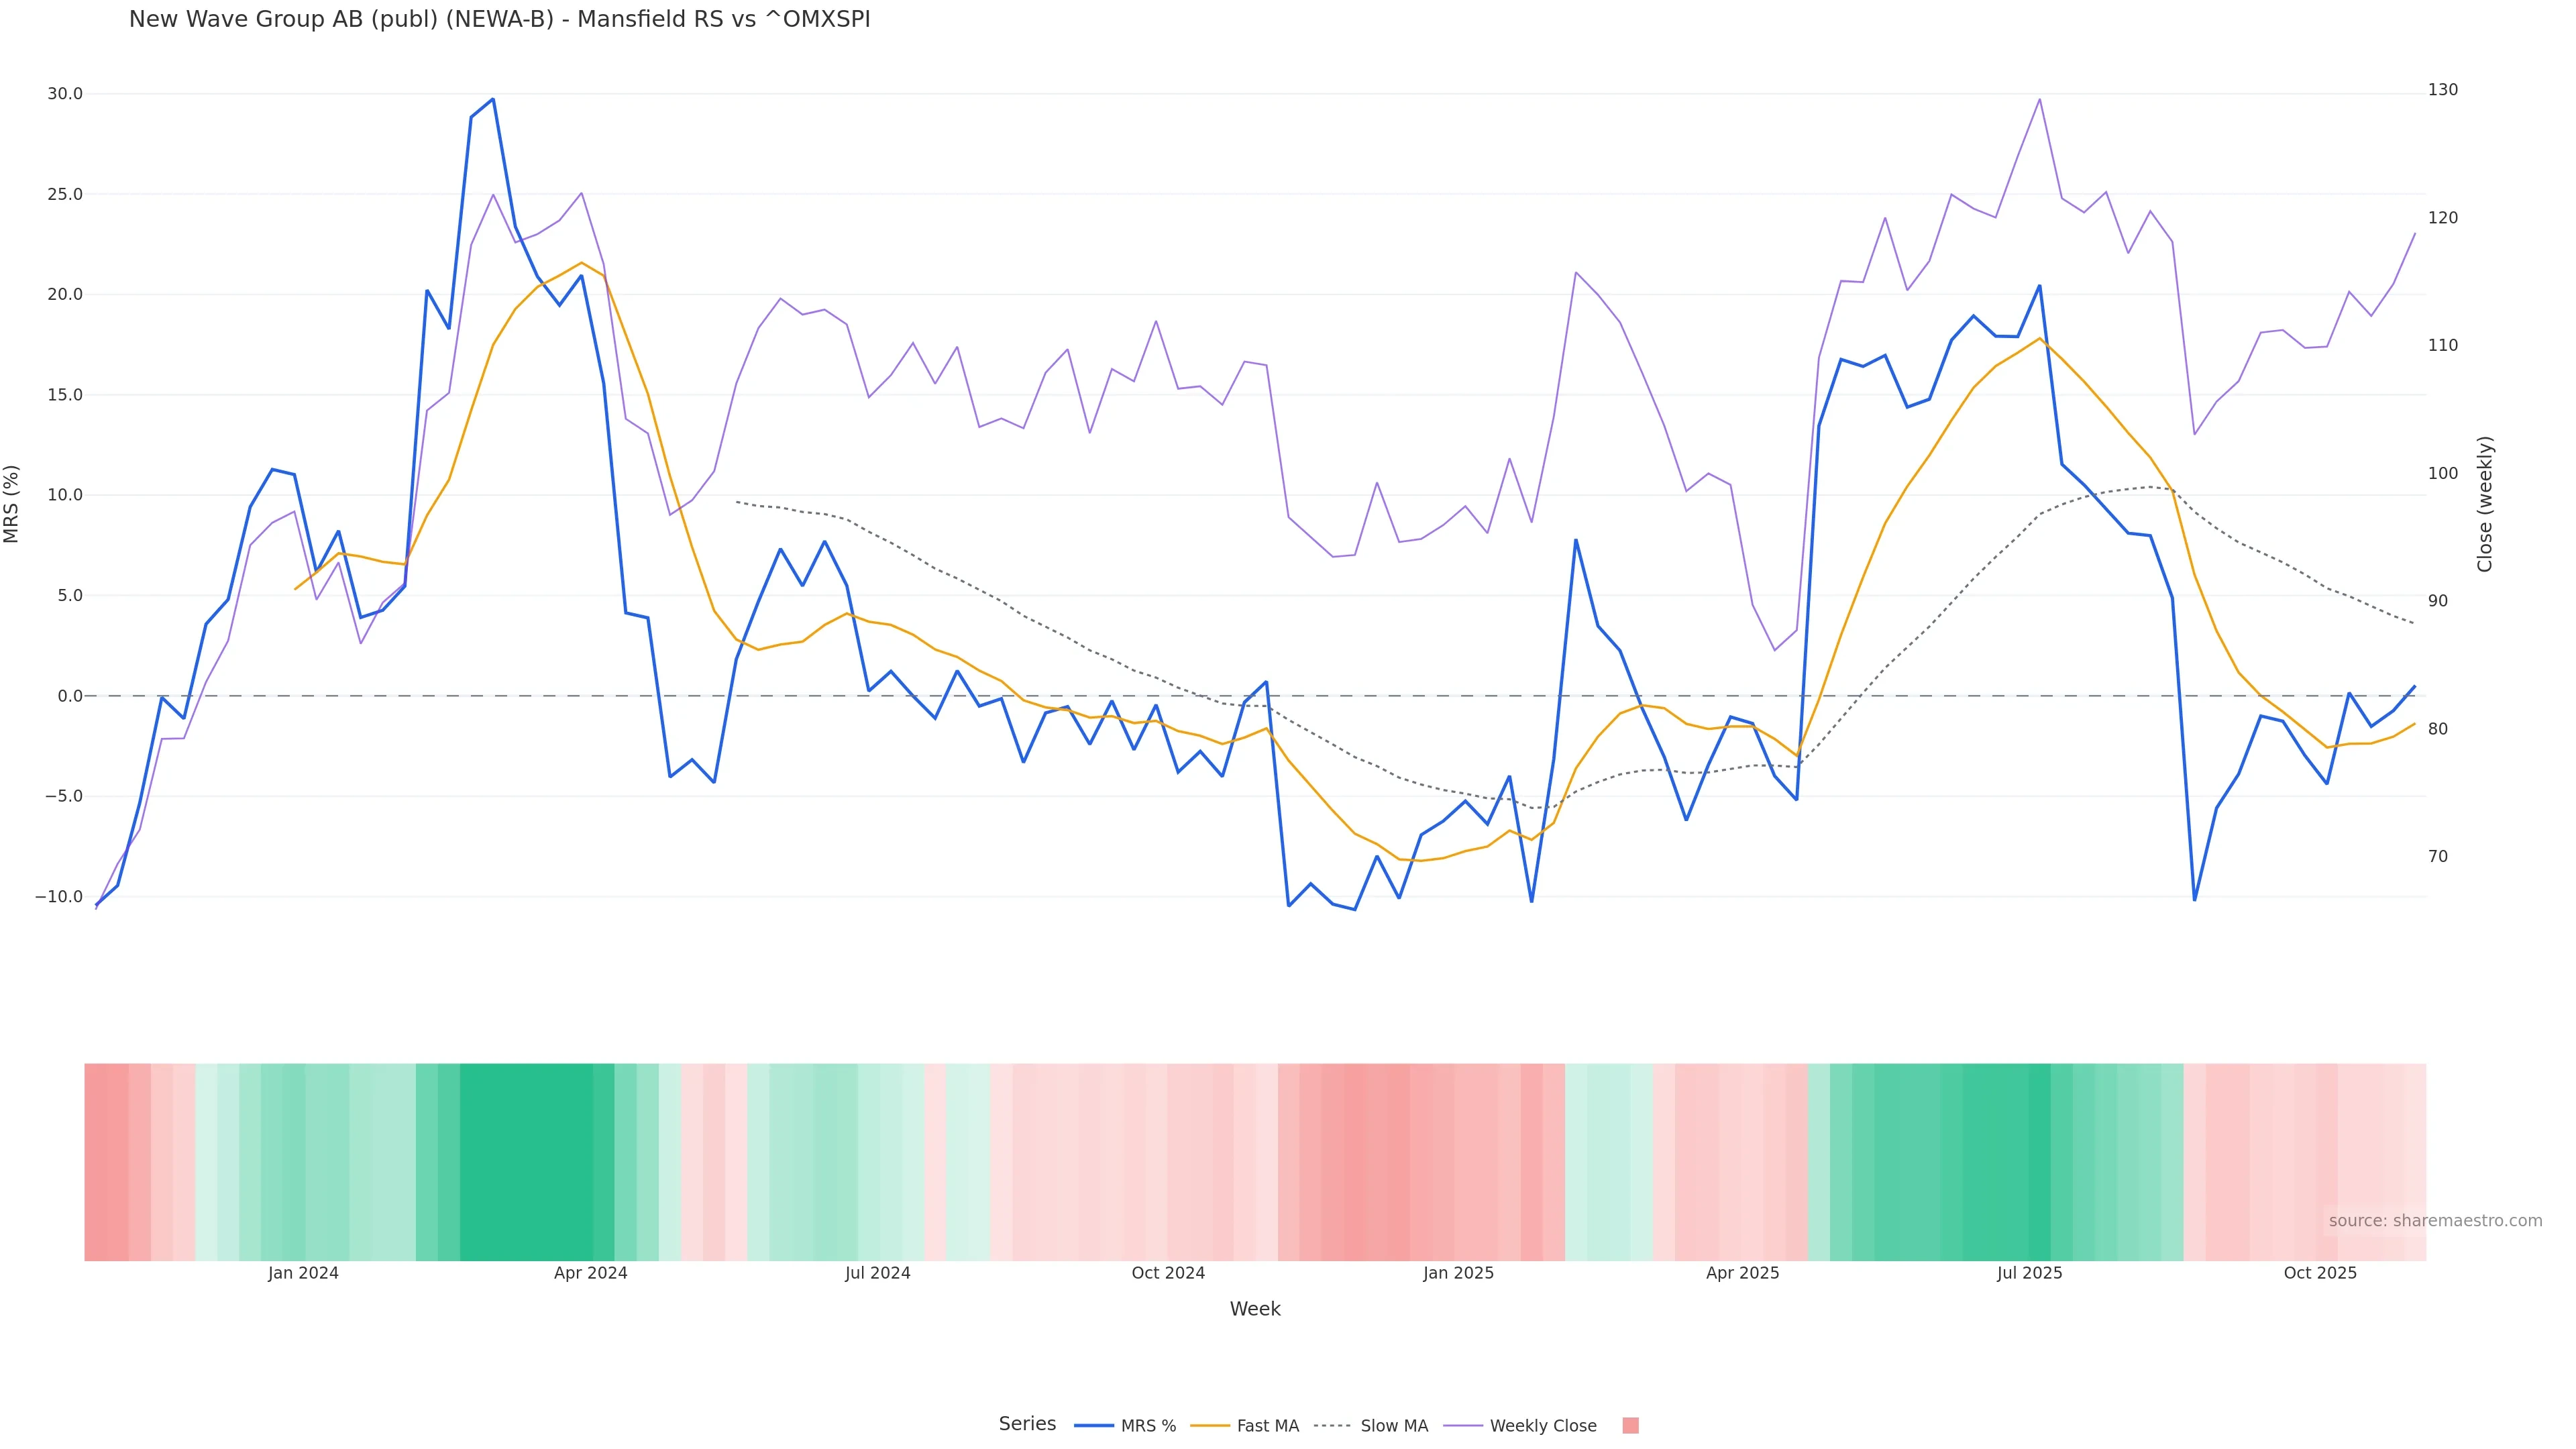Click the Jul 2025 x-axis tick label
The image size is (2576, 1449).
coord(2029,1273)
